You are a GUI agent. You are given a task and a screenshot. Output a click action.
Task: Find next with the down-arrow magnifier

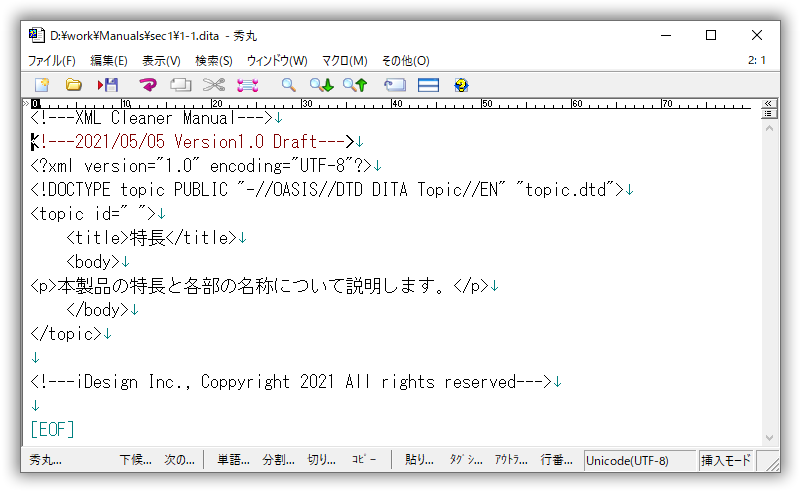(x=321, y=85)
